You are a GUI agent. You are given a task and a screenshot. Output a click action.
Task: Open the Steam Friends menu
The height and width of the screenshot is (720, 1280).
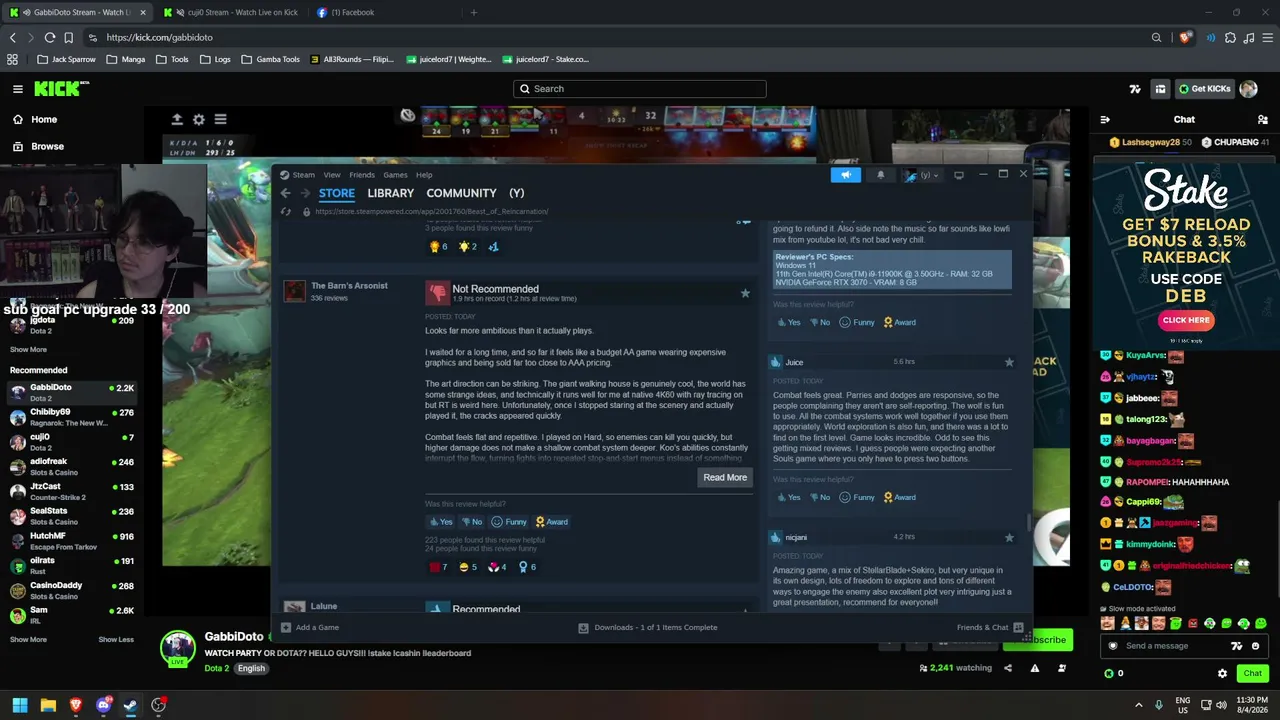point(362,175)
